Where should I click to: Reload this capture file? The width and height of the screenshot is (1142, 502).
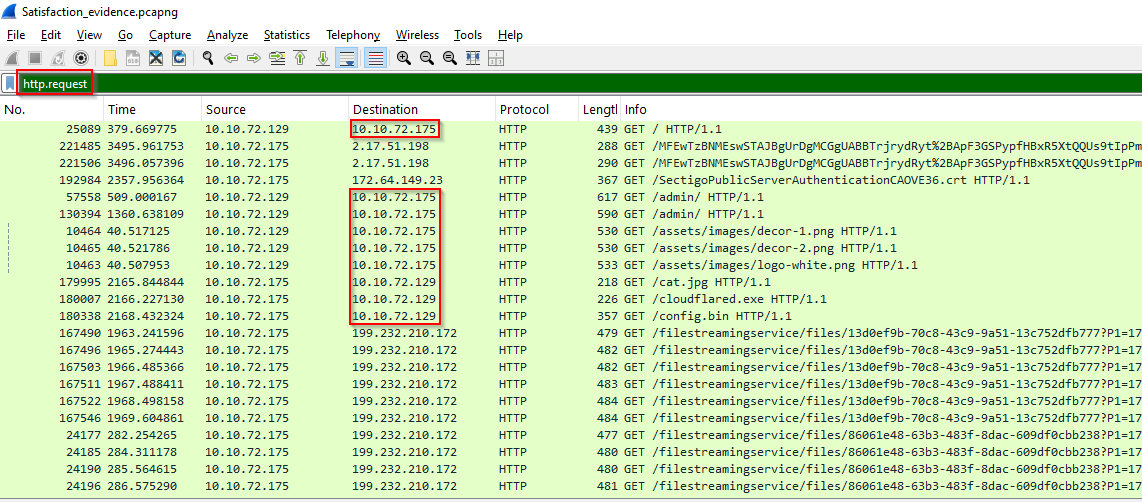point(178,58)
